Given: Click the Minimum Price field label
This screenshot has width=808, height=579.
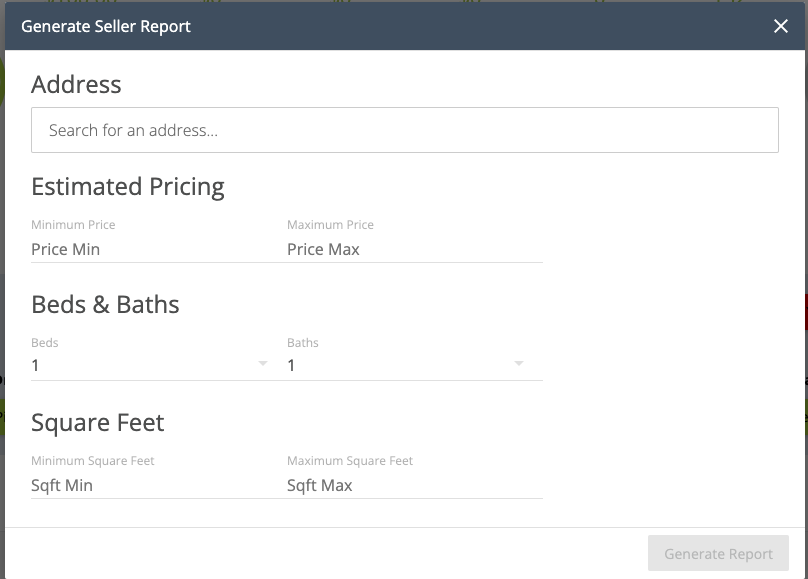Looking at the screenshot, I should pos(73,225).
